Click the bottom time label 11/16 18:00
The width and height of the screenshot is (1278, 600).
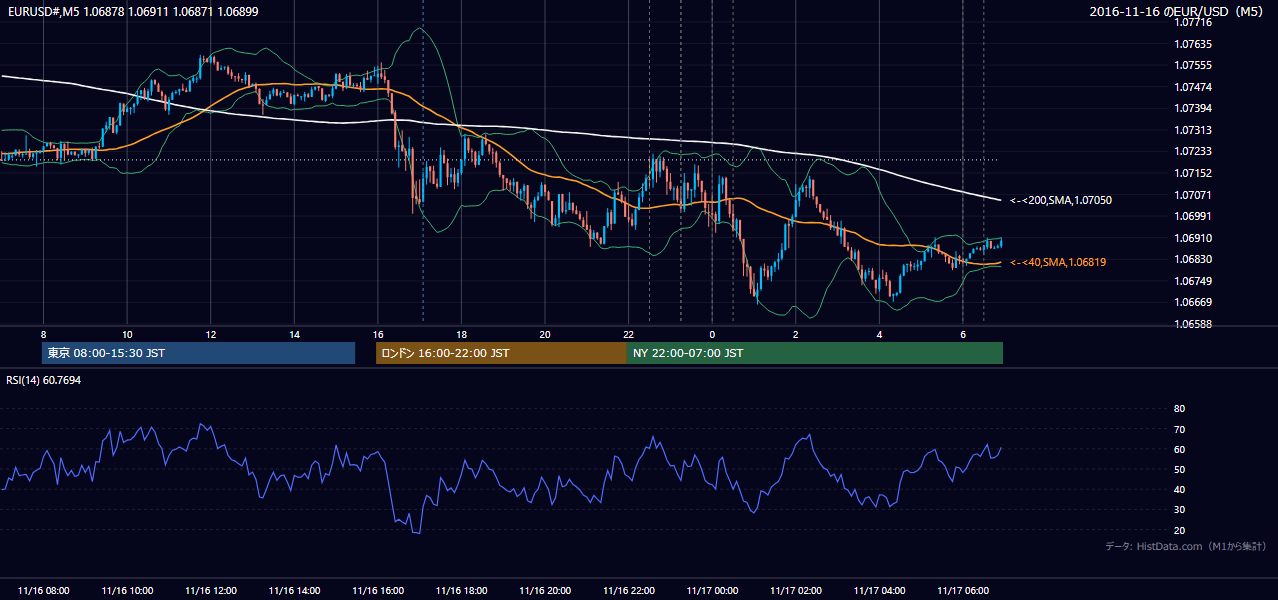click(x=461, y=591)
